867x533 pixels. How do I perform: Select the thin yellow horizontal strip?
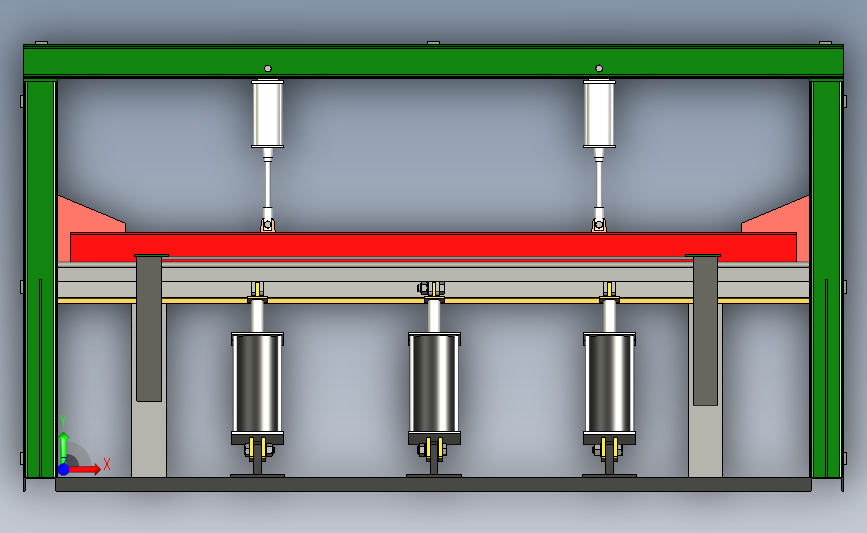pyautogui.click(x=434, y=301)
